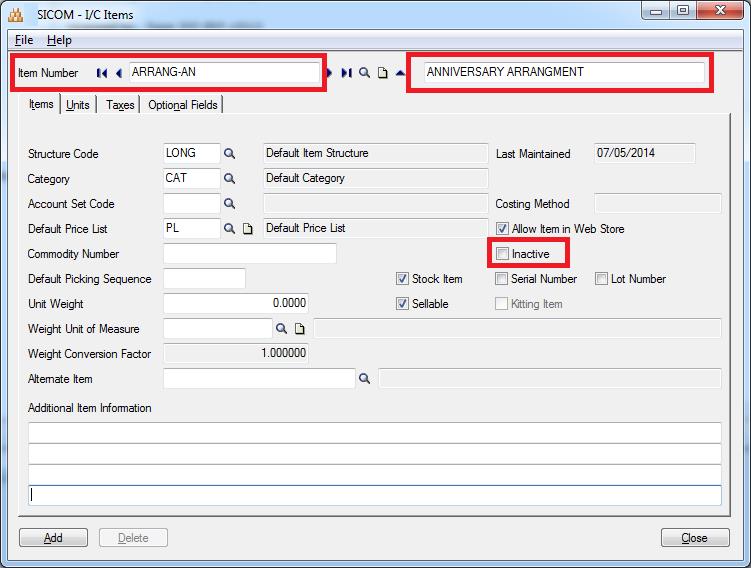Click the Kitting Item checkbox

pyautogui.click(x=501, y=303)
